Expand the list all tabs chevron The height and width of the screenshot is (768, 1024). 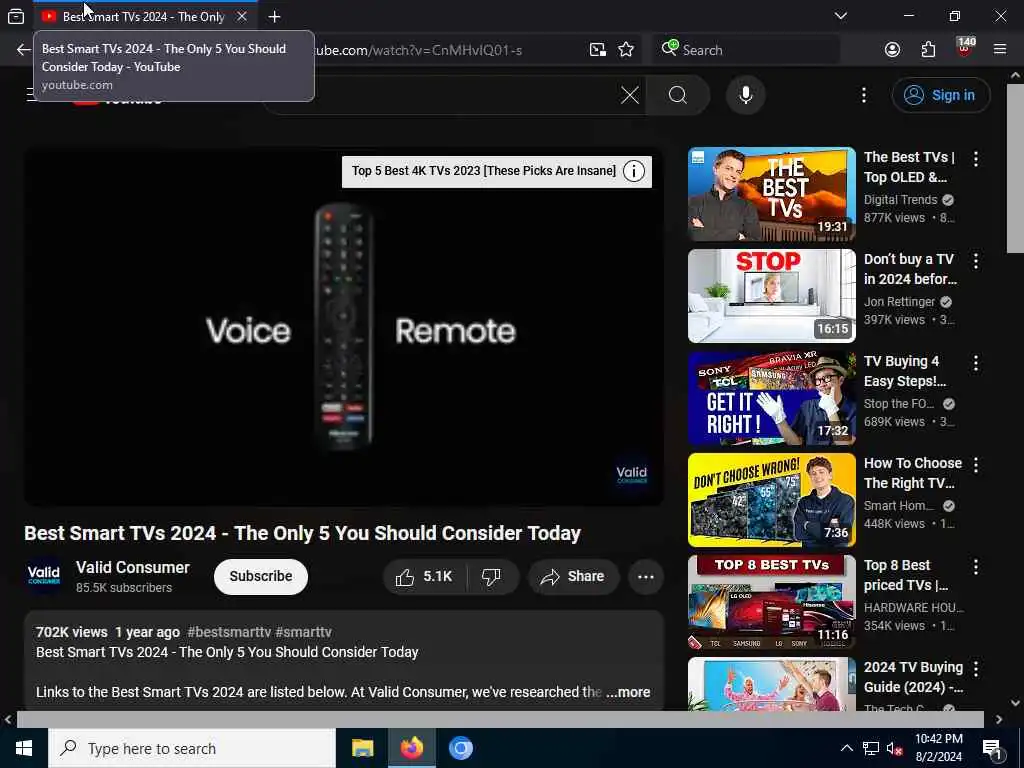coord(840,16)
